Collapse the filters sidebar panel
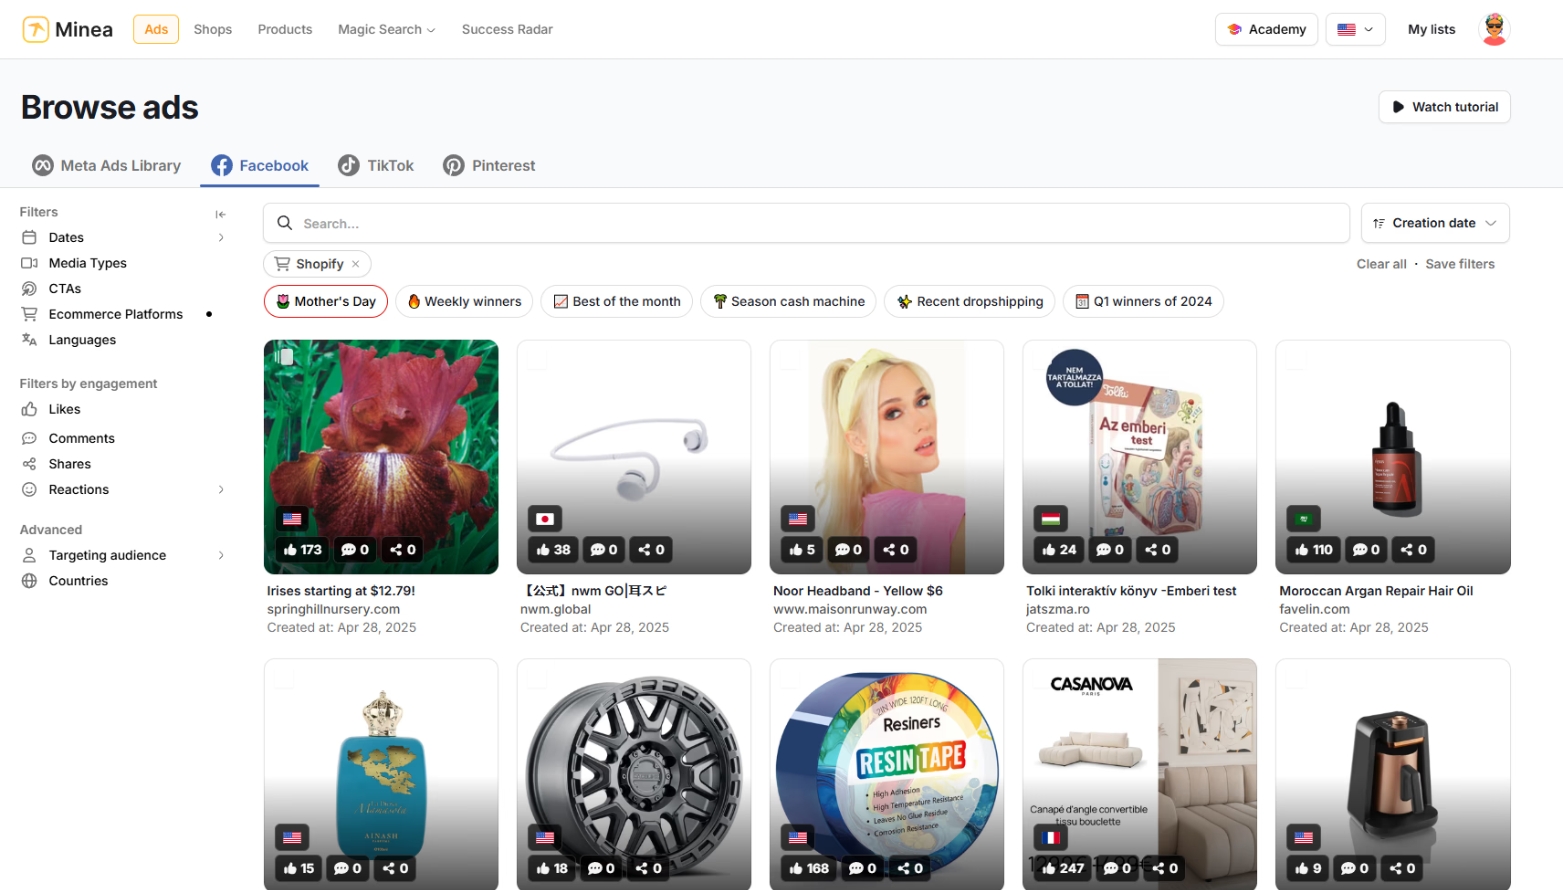This screenshot has height=890, width=1563. click(220, 214)
